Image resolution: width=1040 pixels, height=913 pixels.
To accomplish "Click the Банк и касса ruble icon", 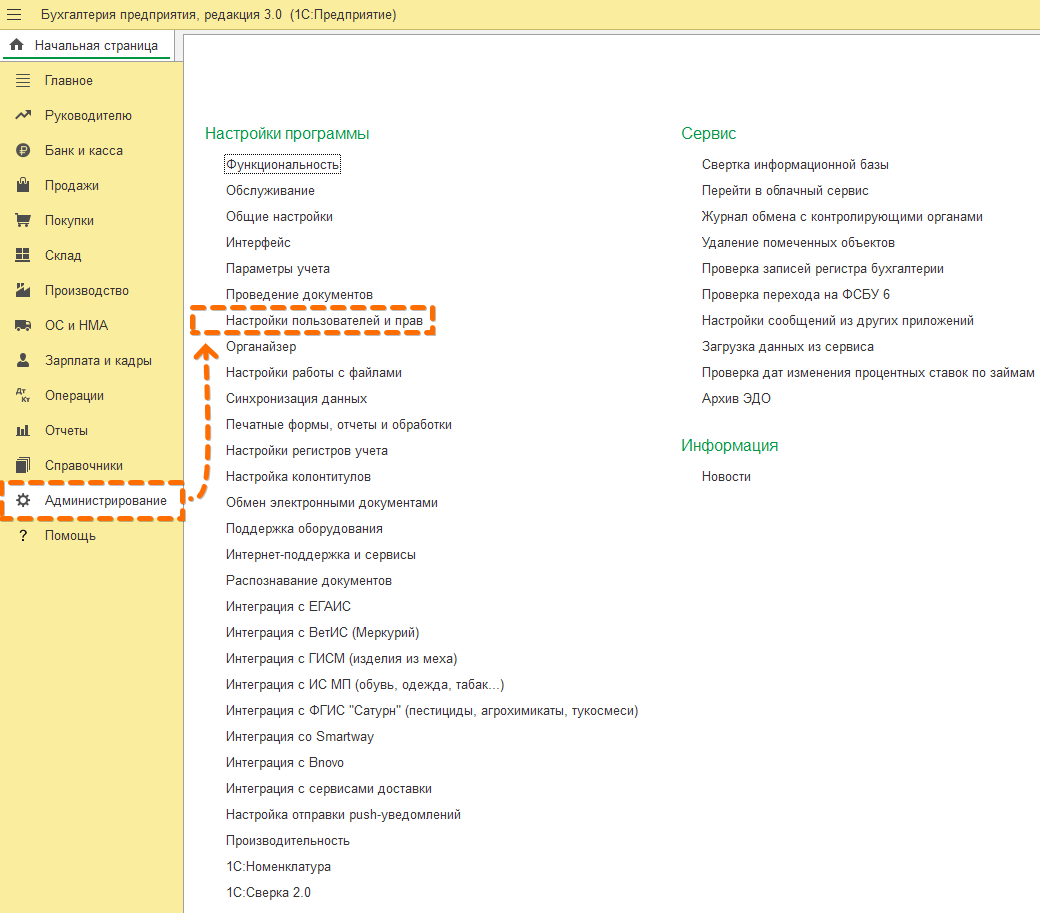I will pyautogui.click(x=23, y=151).
